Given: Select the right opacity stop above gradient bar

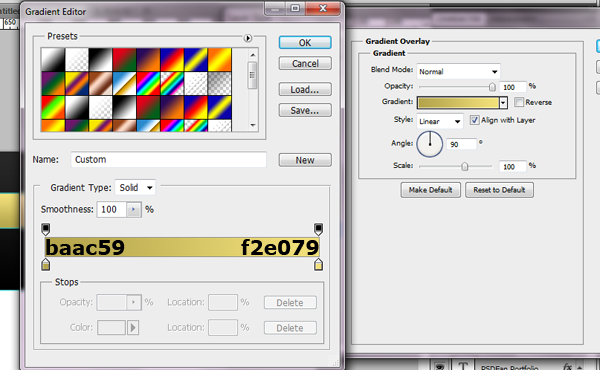Looking at the screenshot, I should click(x=318, y=229).
